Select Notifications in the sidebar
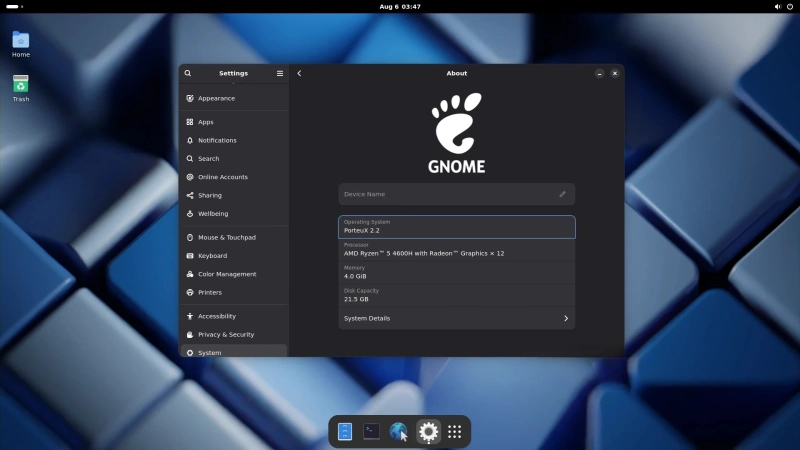Viewport: 800px width, 450px height. 234,140
